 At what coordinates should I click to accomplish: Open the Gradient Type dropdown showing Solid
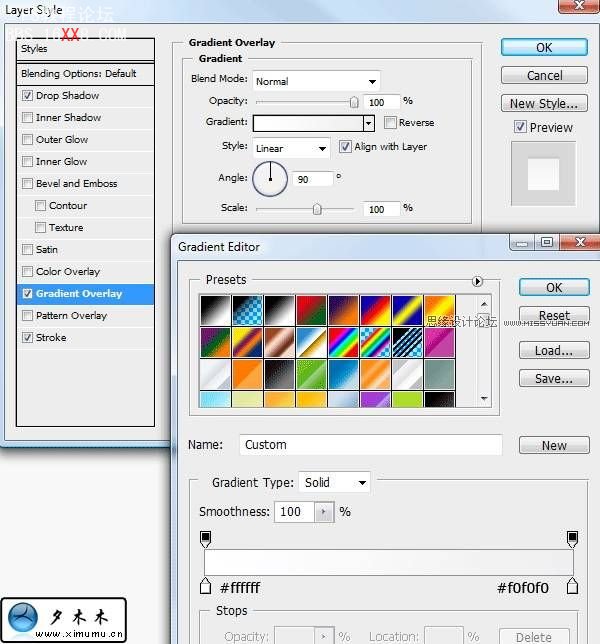pyautogui.click(x=334, y=482)
